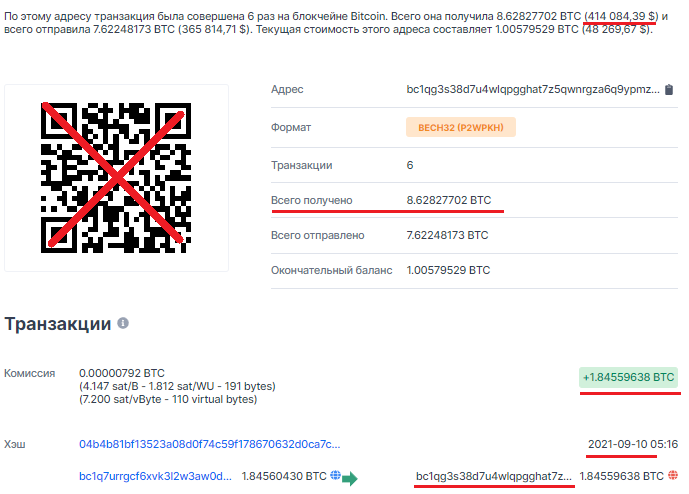Click the info icon beside Транзакции heading
The image size is (689, 494).
[123, 323]
